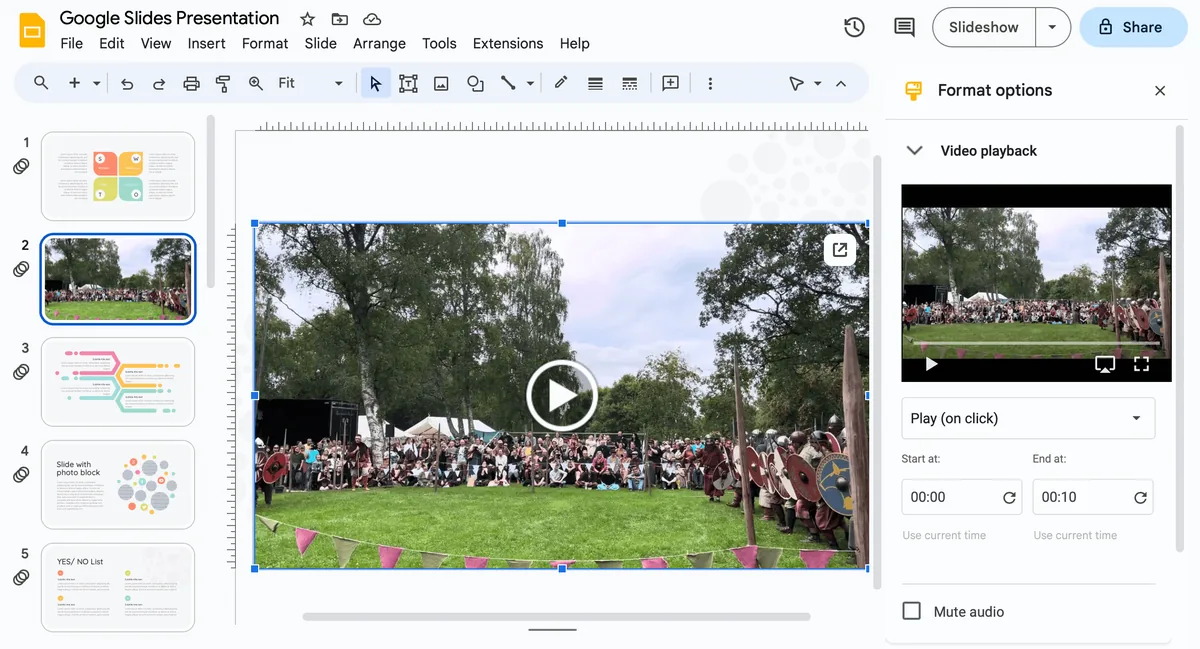Open the Tools menu
This screenshot has width=1200, height=649.
(x=439, y=43)
